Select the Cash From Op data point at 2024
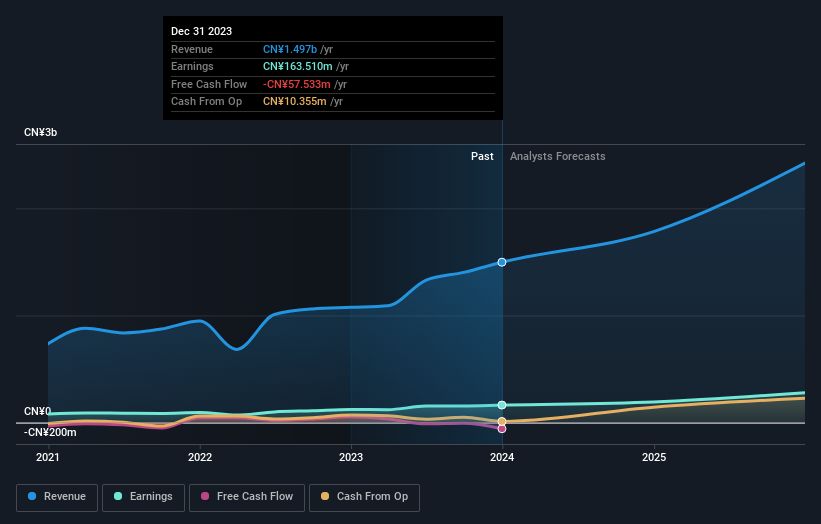This screenshot has height=524, width=821. click(x=502, y=421)
